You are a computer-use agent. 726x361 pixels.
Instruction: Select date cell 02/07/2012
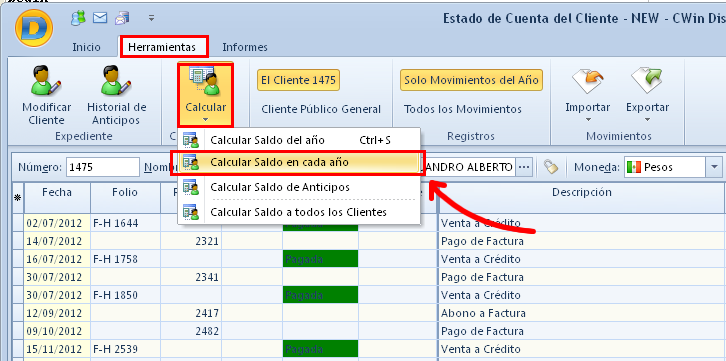[x=57, y=223]
